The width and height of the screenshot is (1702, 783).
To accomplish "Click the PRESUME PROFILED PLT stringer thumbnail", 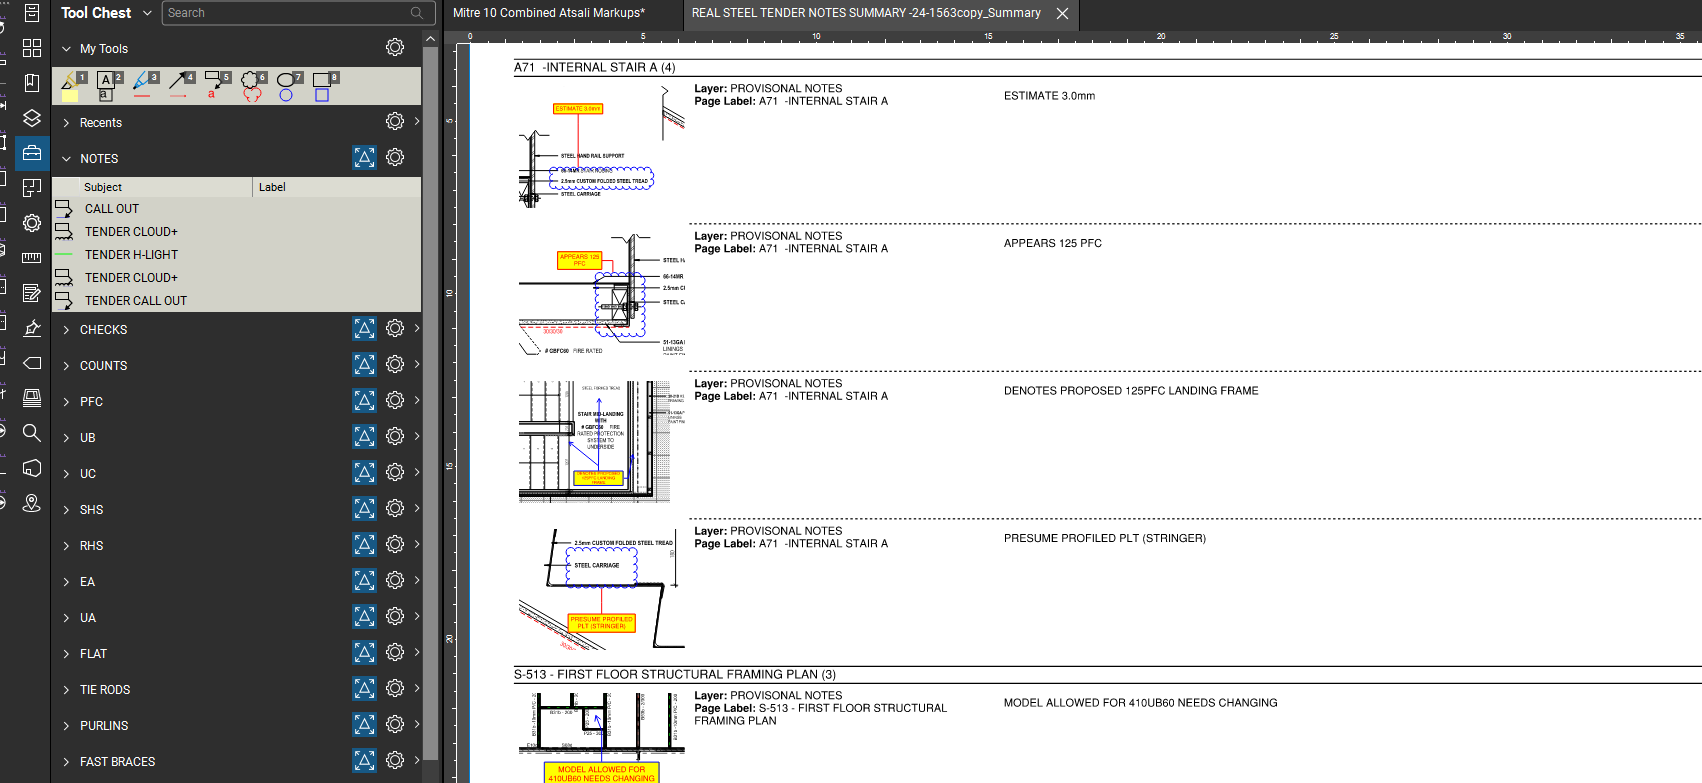I will pos(601,590).
